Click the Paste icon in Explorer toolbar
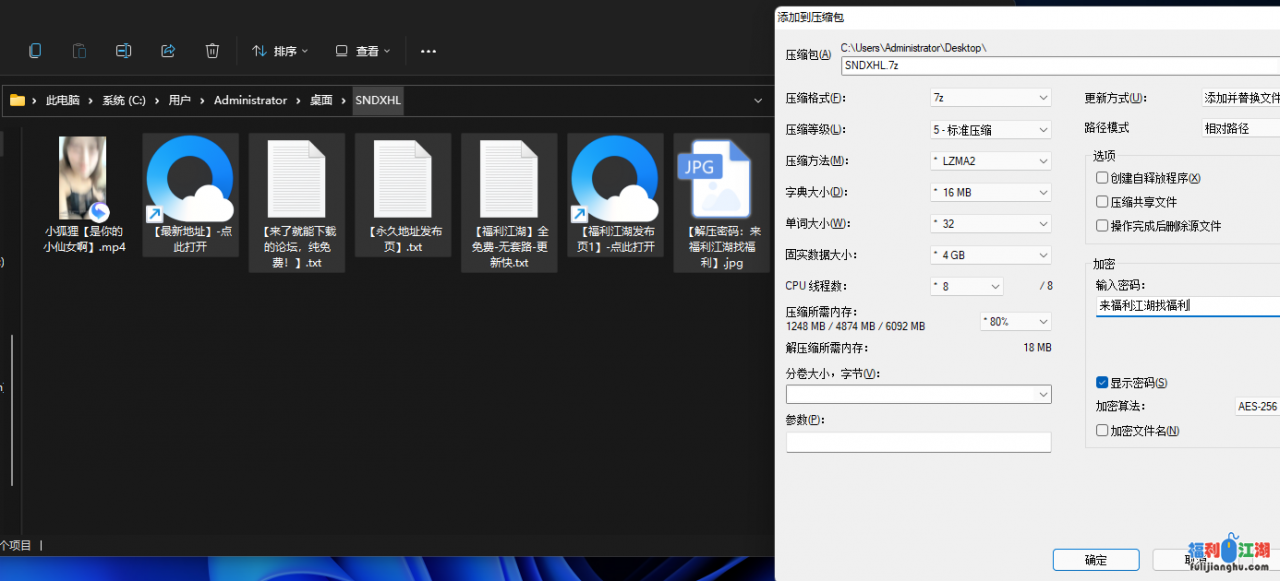The height and width of the screenshot is (581, 1280). click(79, 51)
